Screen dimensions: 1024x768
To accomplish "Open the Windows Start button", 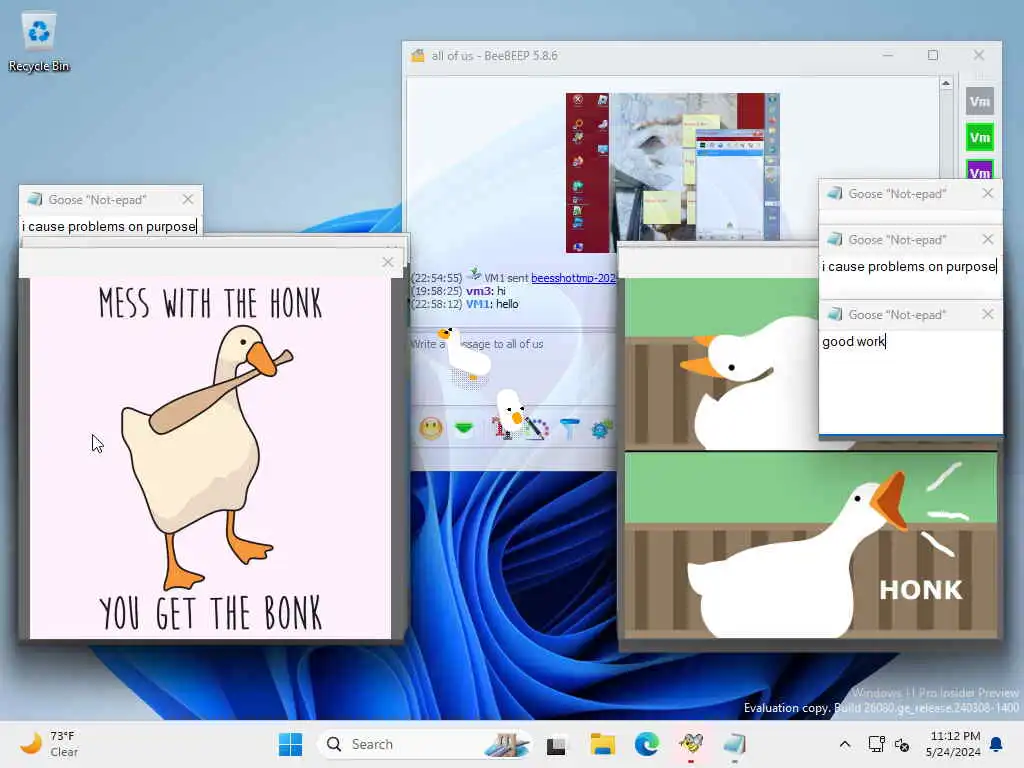I will 291,744.
